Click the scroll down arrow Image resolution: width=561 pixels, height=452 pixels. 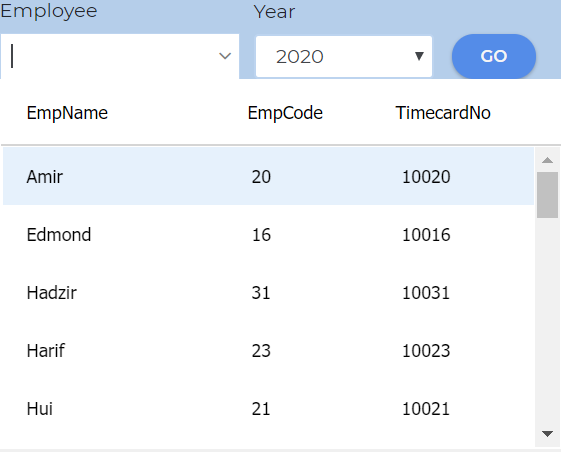547,434
